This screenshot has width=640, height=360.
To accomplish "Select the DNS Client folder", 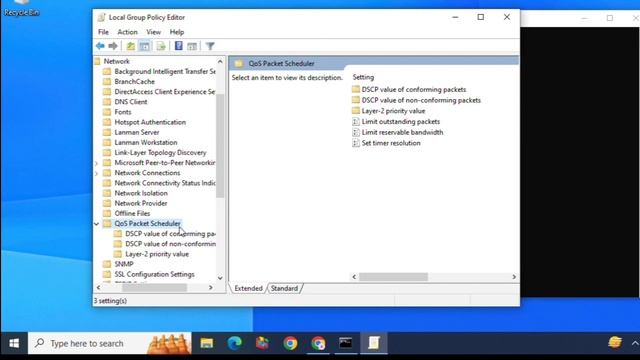I will (x=131, y=102).
